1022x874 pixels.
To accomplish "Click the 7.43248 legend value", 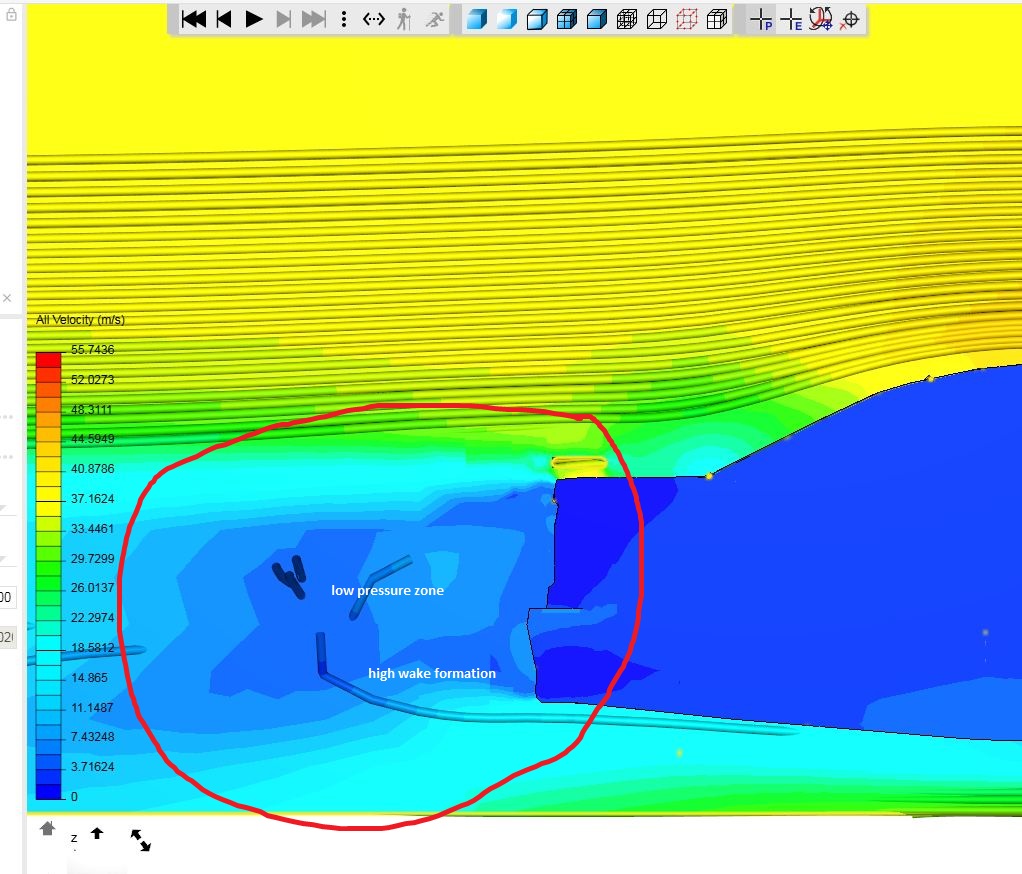I will [93, 736].
